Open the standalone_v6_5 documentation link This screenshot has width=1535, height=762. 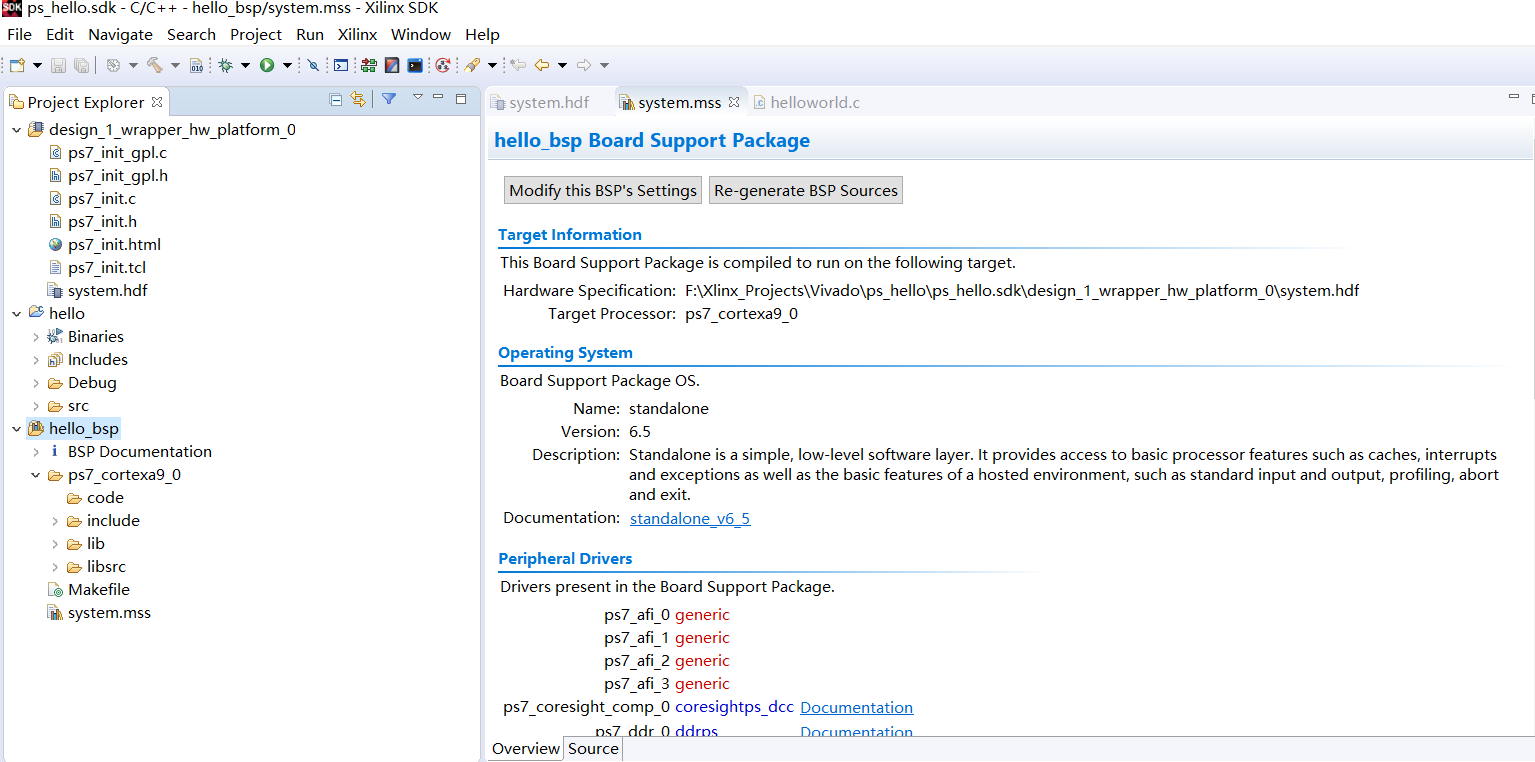click(x=690, y=518)
